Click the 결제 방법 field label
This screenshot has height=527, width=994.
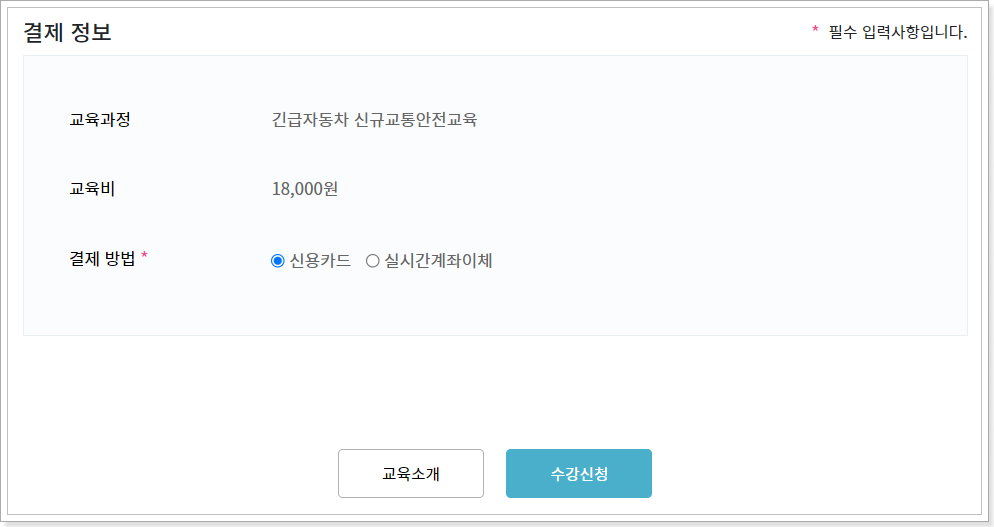pyautogui.click(x=102, y=258)
